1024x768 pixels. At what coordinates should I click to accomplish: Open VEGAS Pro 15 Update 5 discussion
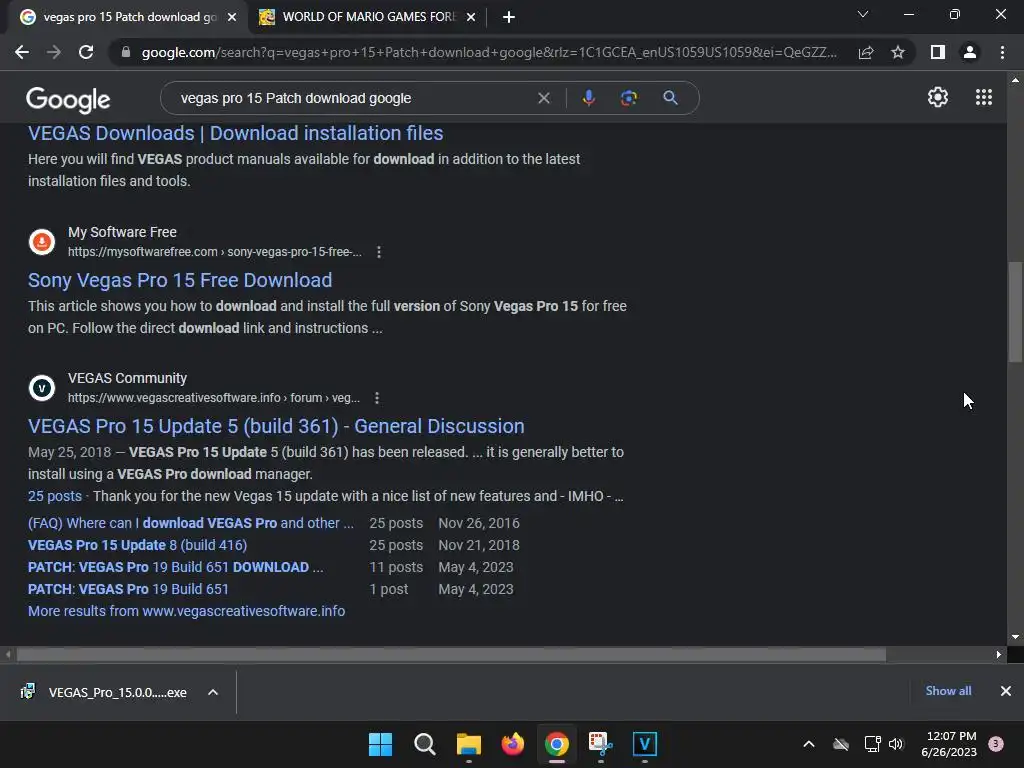point(276,426)
